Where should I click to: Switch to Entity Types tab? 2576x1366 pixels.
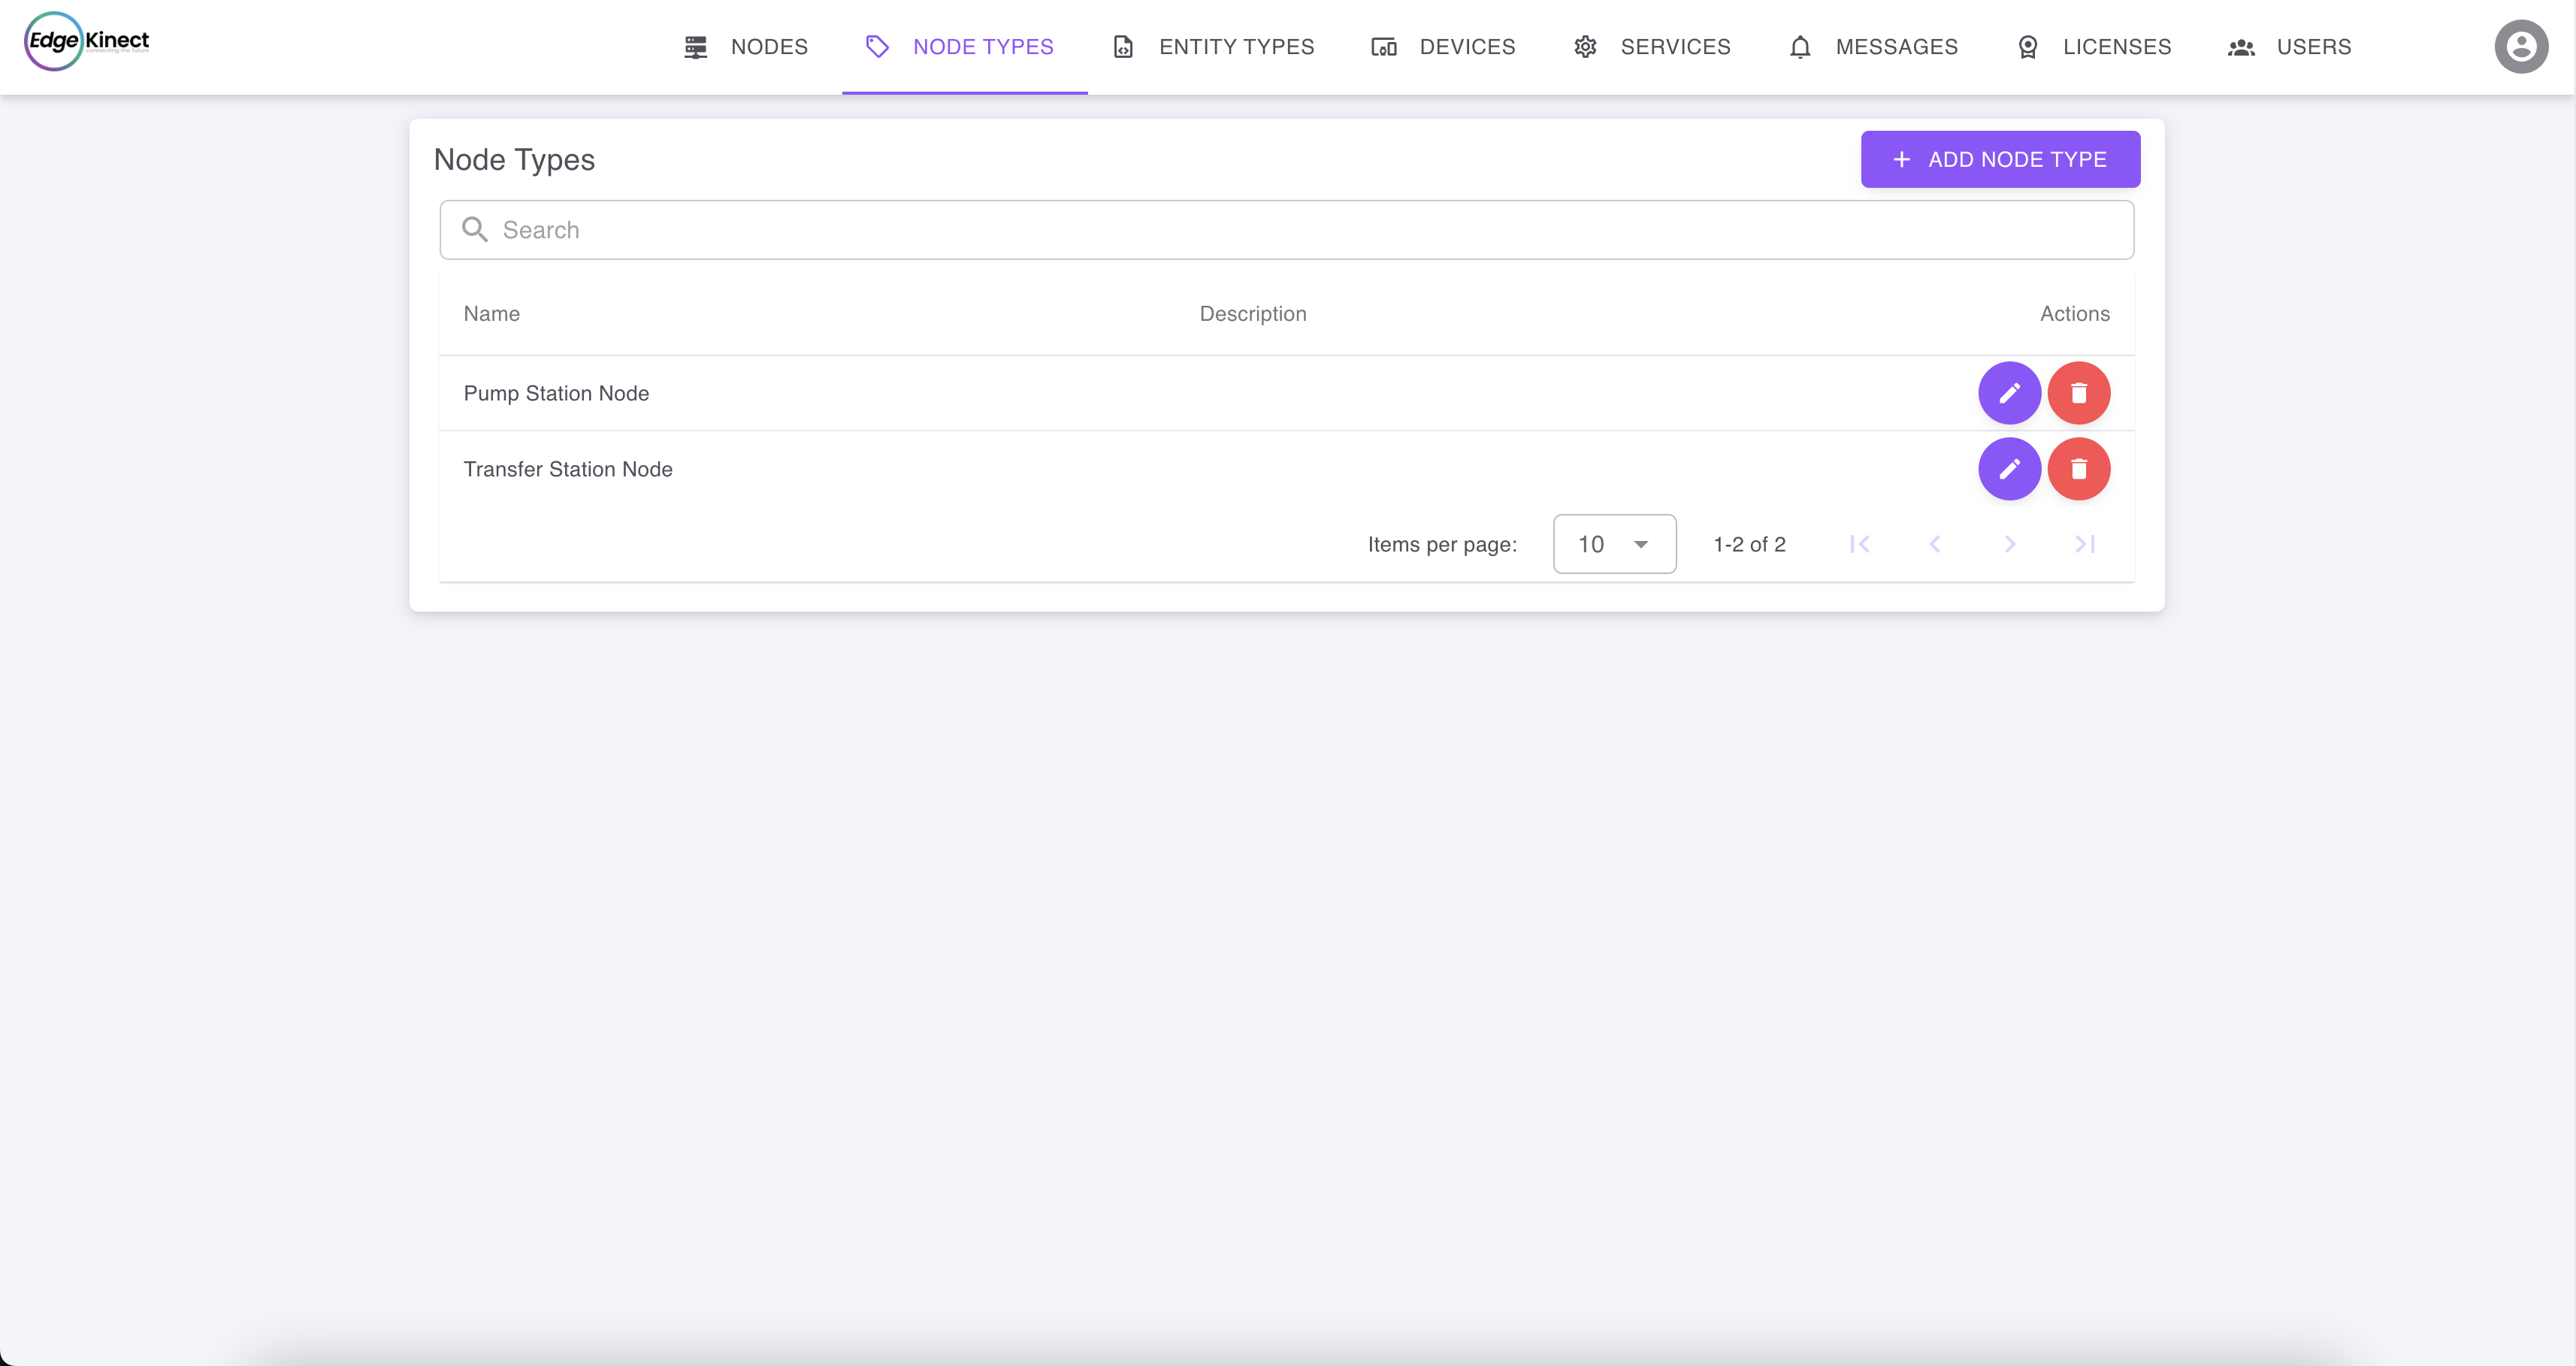[1214, 47]
